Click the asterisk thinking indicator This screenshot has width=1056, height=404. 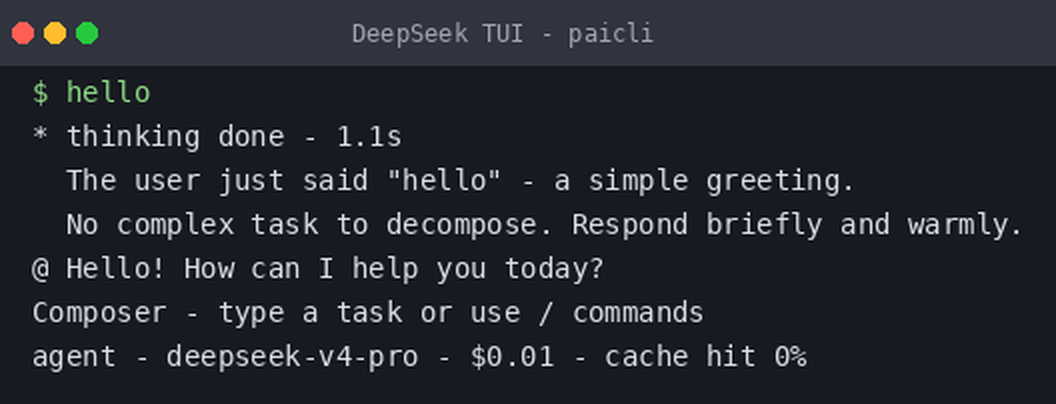(x=40, y=138)
